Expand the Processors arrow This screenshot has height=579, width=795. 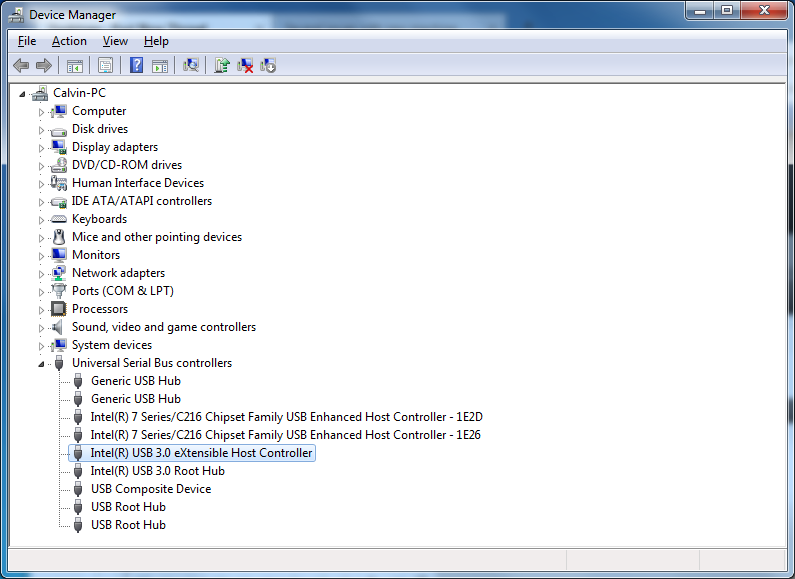[42, 310]
